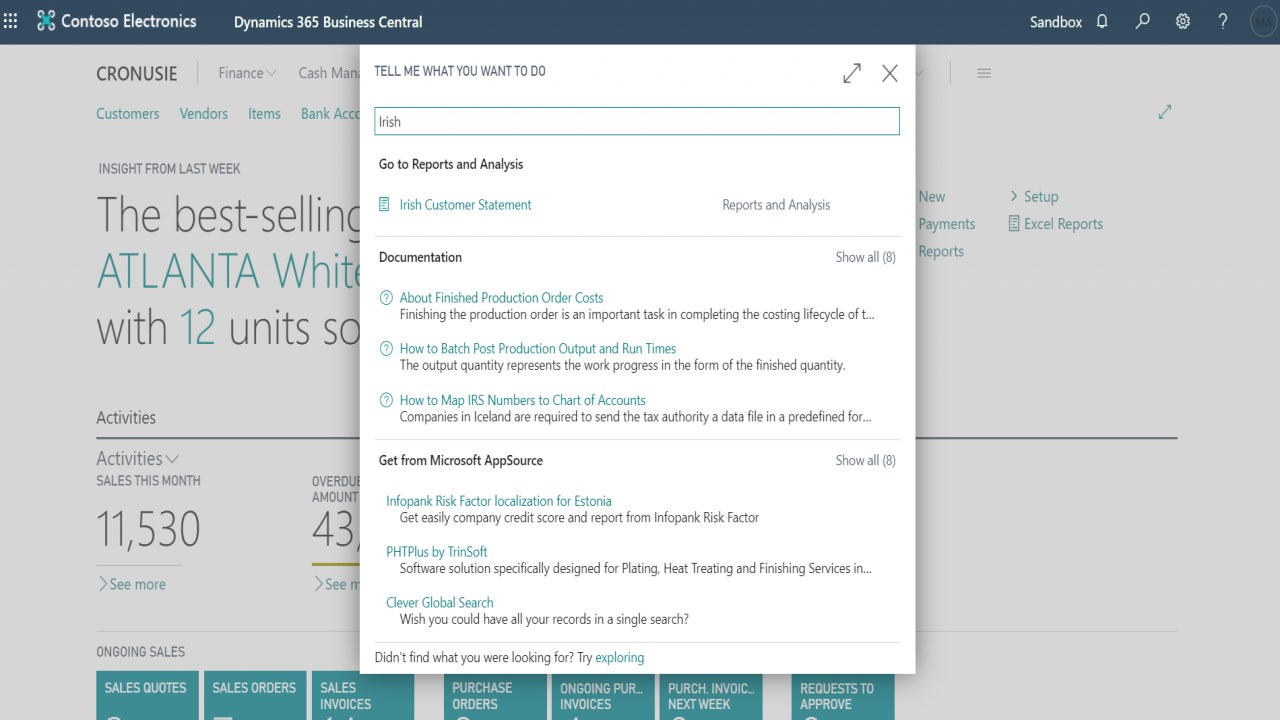The height and width of the screenshot is (720, 1280).
Task: Open the notifications bell
Action: [1102, 21]
